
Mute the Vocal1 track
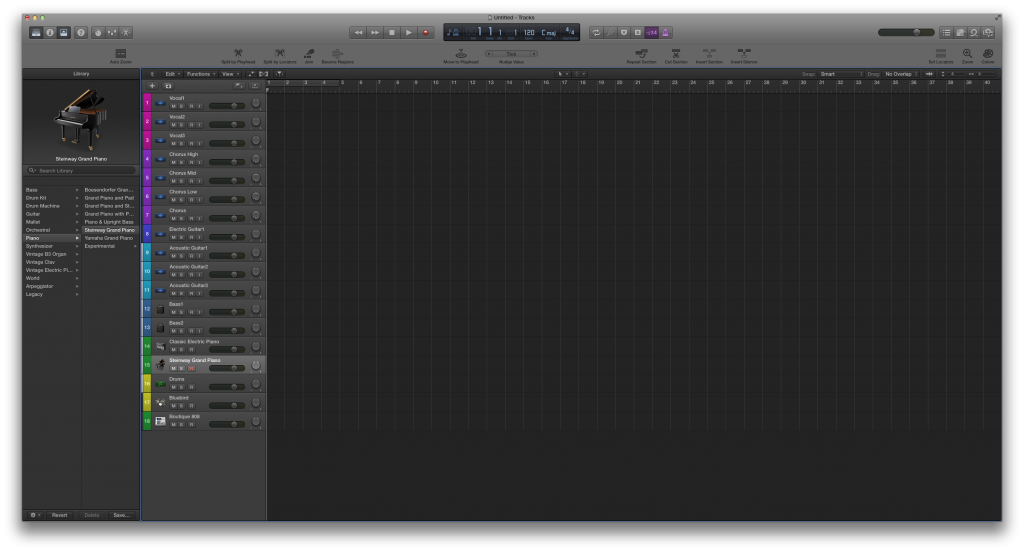(173, 106)
